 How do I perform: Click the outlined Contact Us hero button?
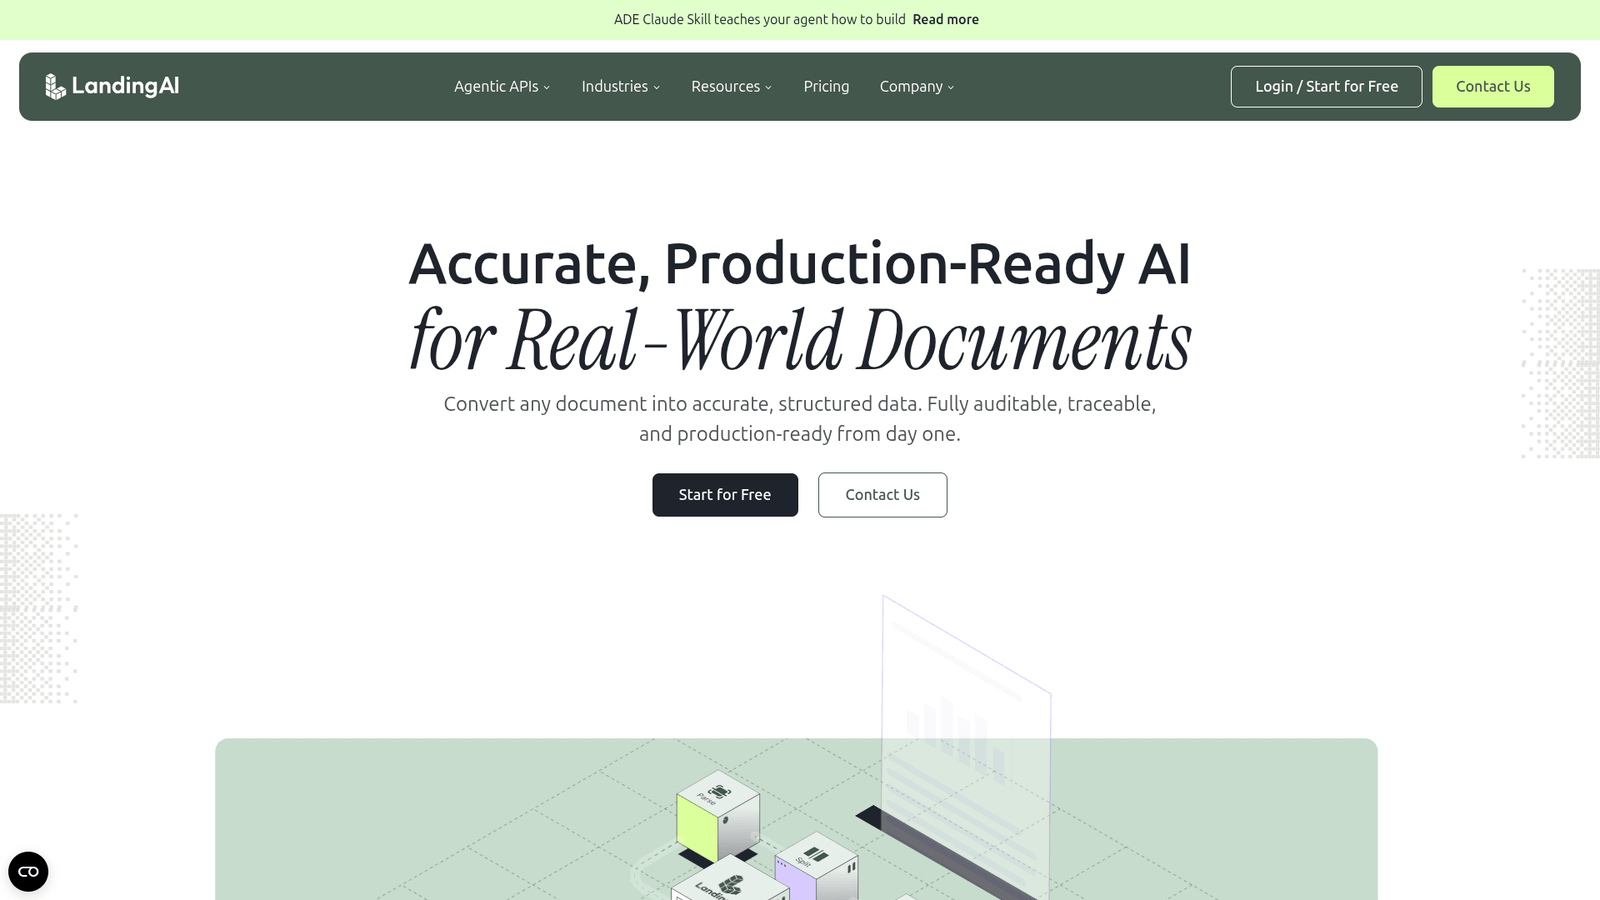click(882, 495)
